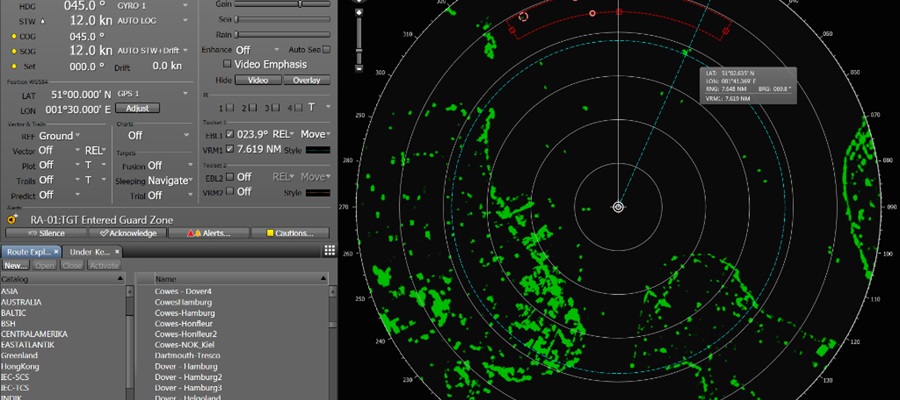This screenshot has height=400, width=900.
Task: Click own-ship symbol at radar center
Action: tap(618, 207)
